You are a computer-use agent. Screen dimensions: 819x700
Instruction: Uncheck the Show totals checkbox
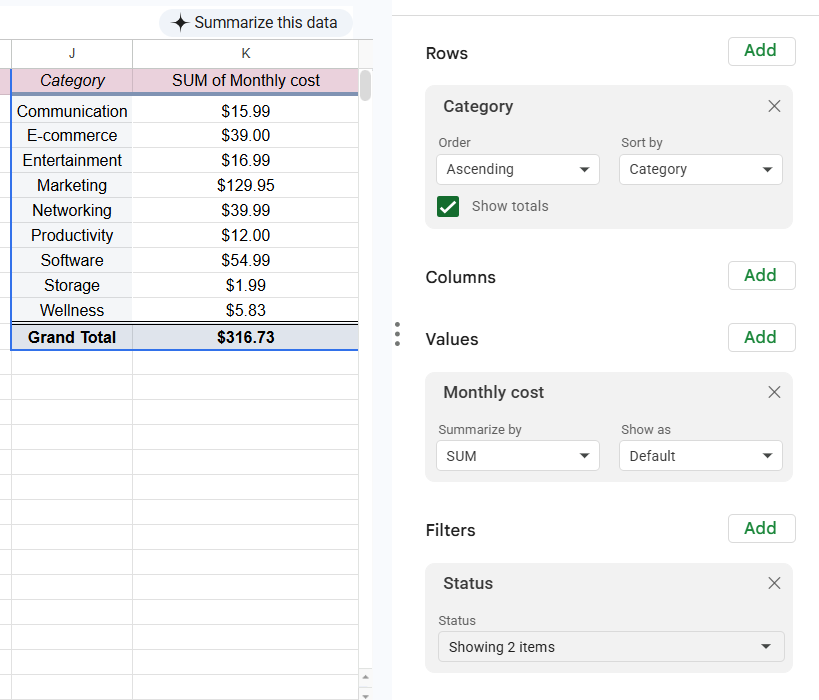[448, 206]
